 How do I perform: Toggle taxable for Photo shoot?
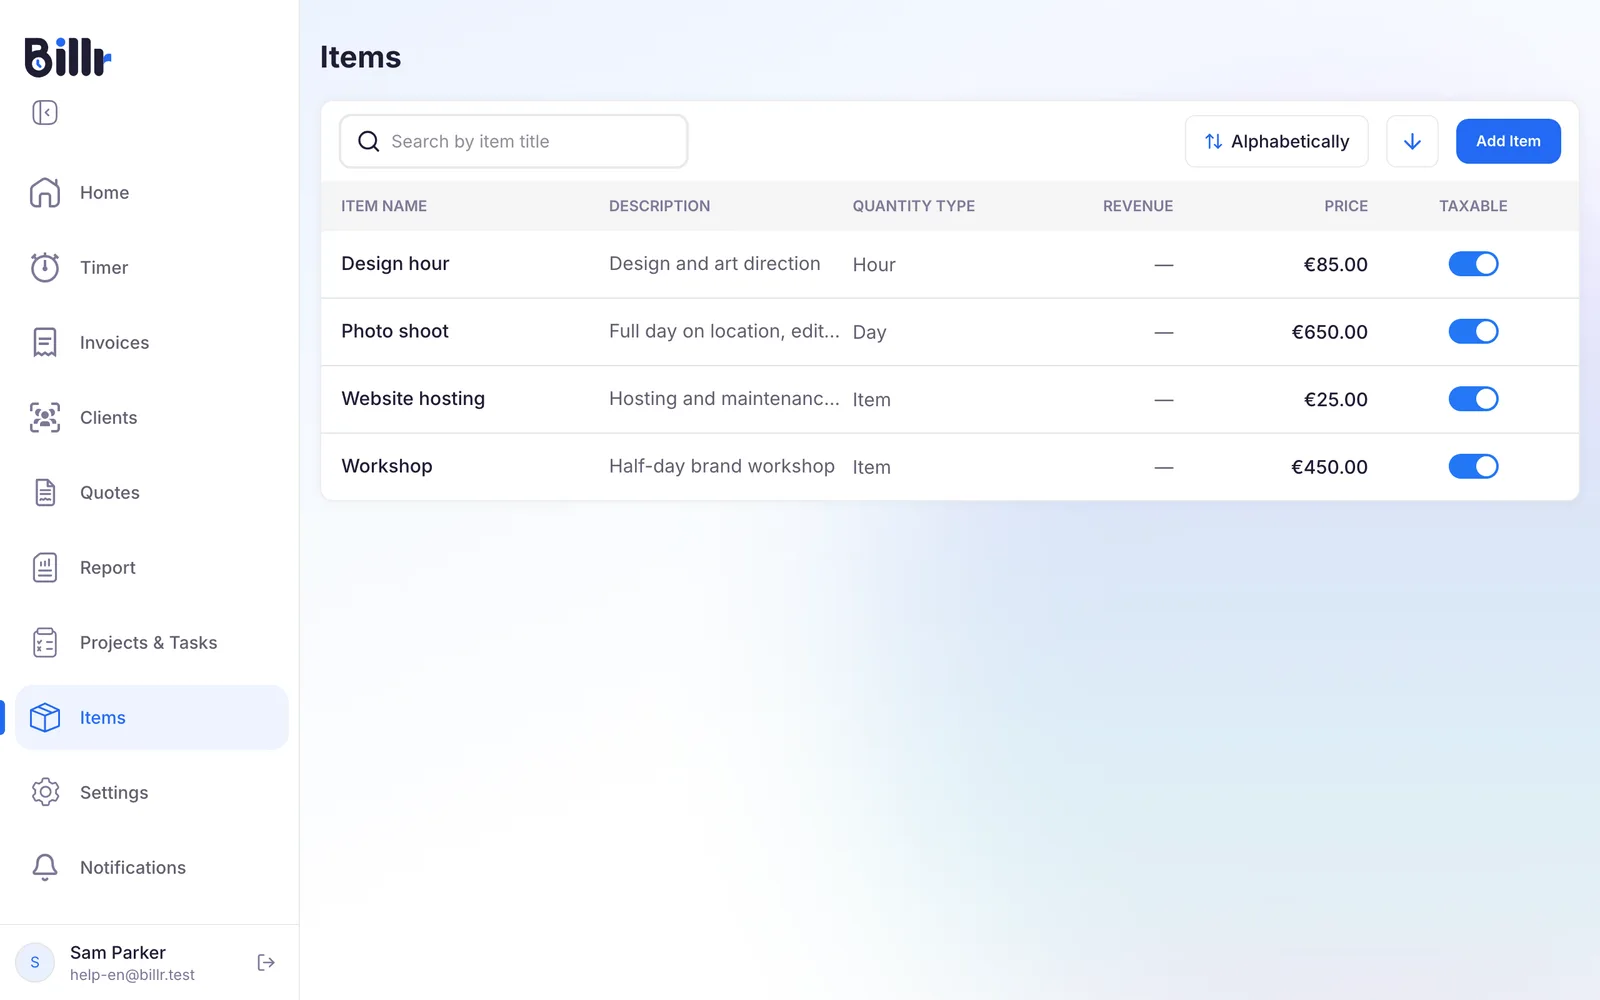1473,331
